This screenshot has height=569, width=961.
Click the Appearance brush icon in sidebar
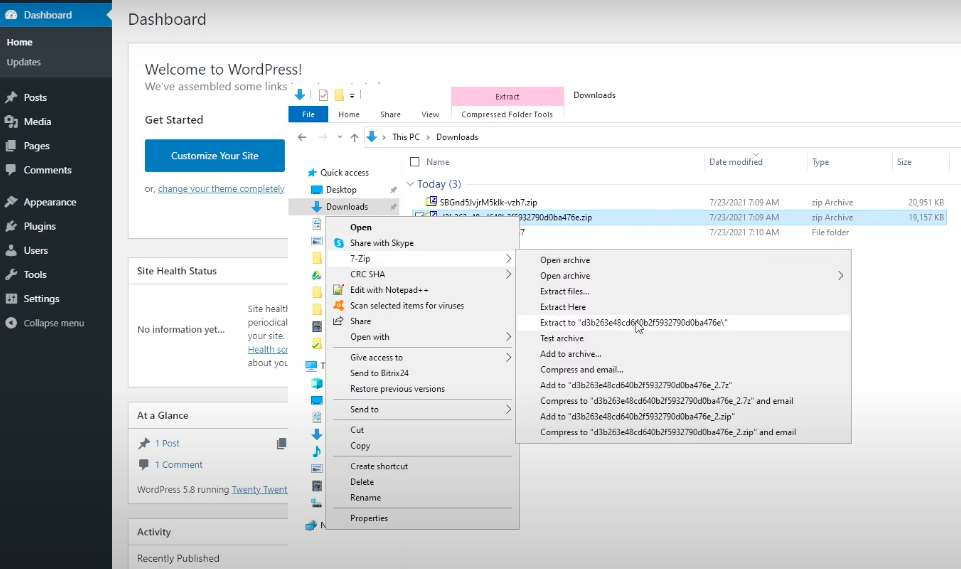[x=11, y=202]
